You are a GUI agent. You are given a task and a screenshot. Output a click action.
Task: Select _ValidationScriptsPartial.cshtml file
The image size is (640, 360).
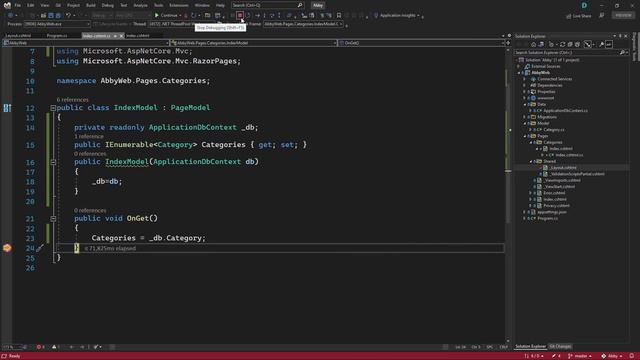576,174
